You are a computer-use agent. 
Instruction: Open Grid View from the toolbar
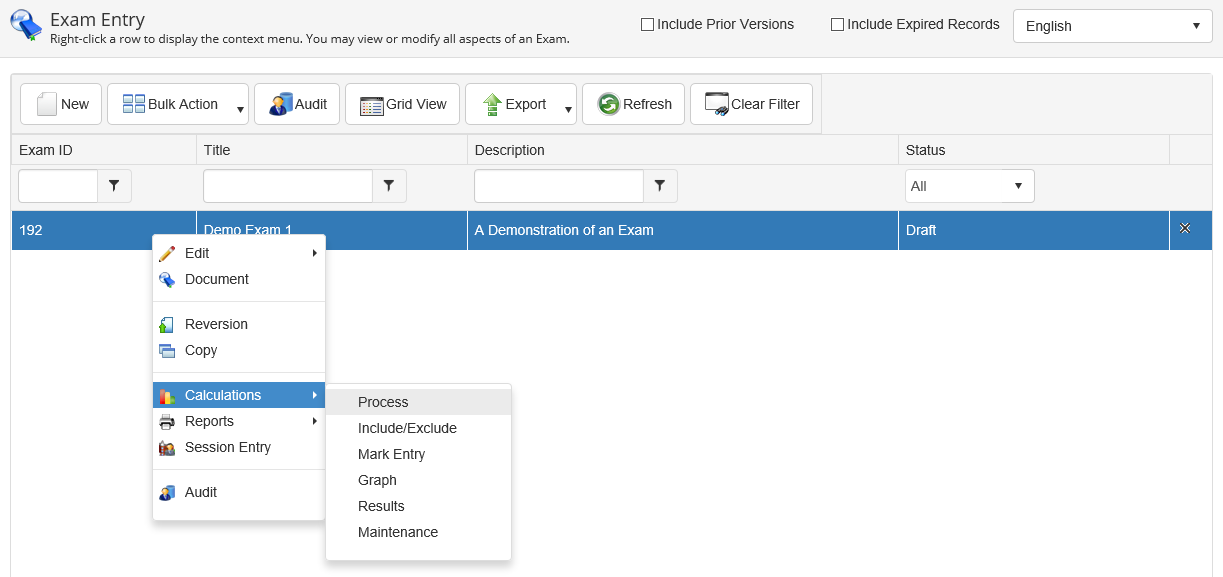point(402,104)
